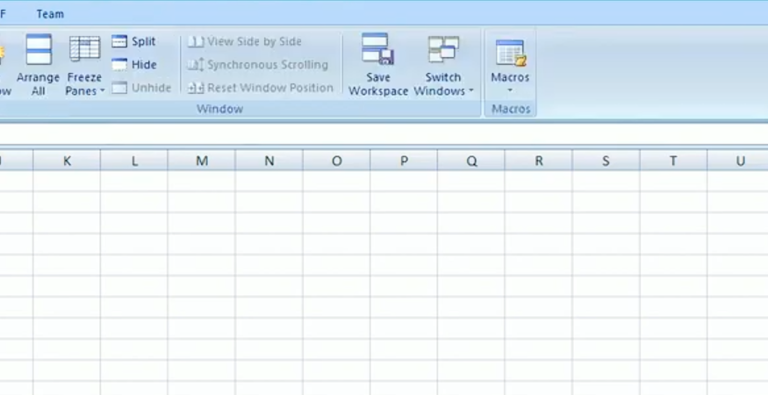The width and height of the screenshot is (768, 395).
Task: Select column L header
Action: [x=134, y=161]
